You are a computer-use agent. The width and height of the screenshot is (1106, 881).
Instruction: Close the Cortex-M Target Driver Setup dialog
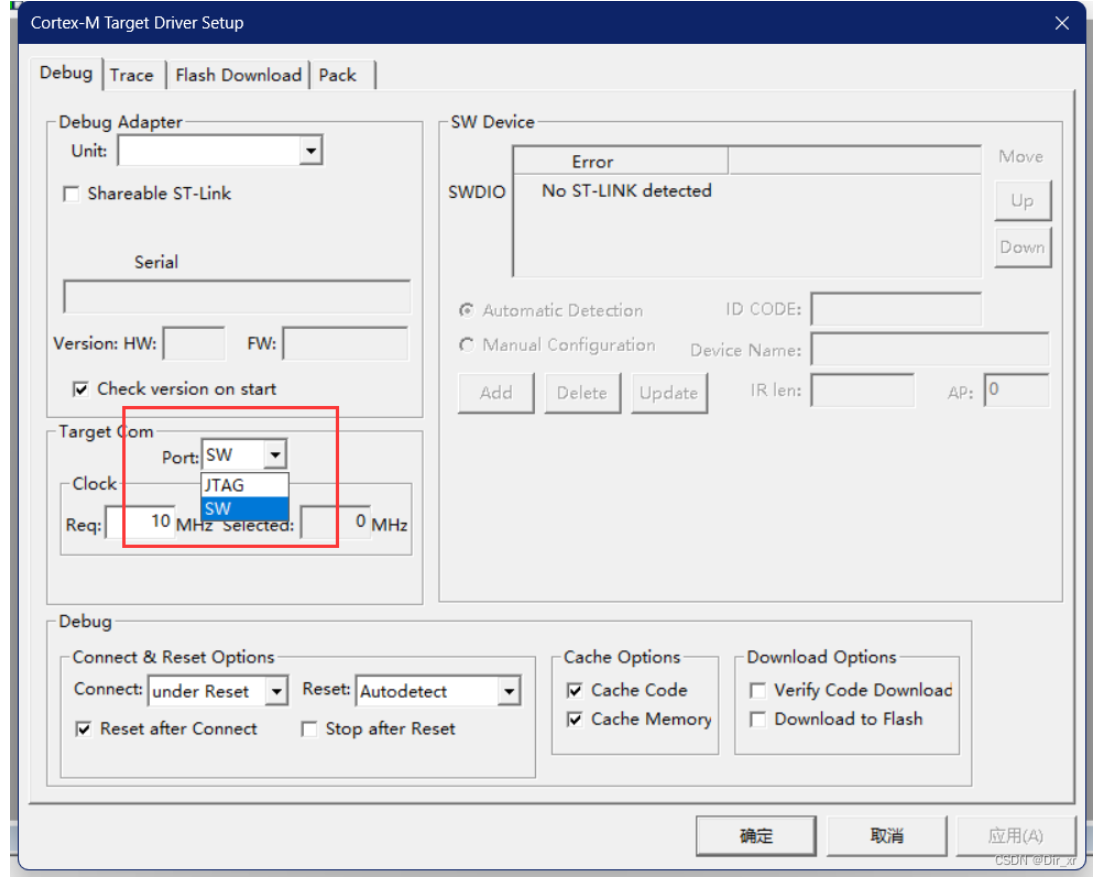(x=1062, y=23)
